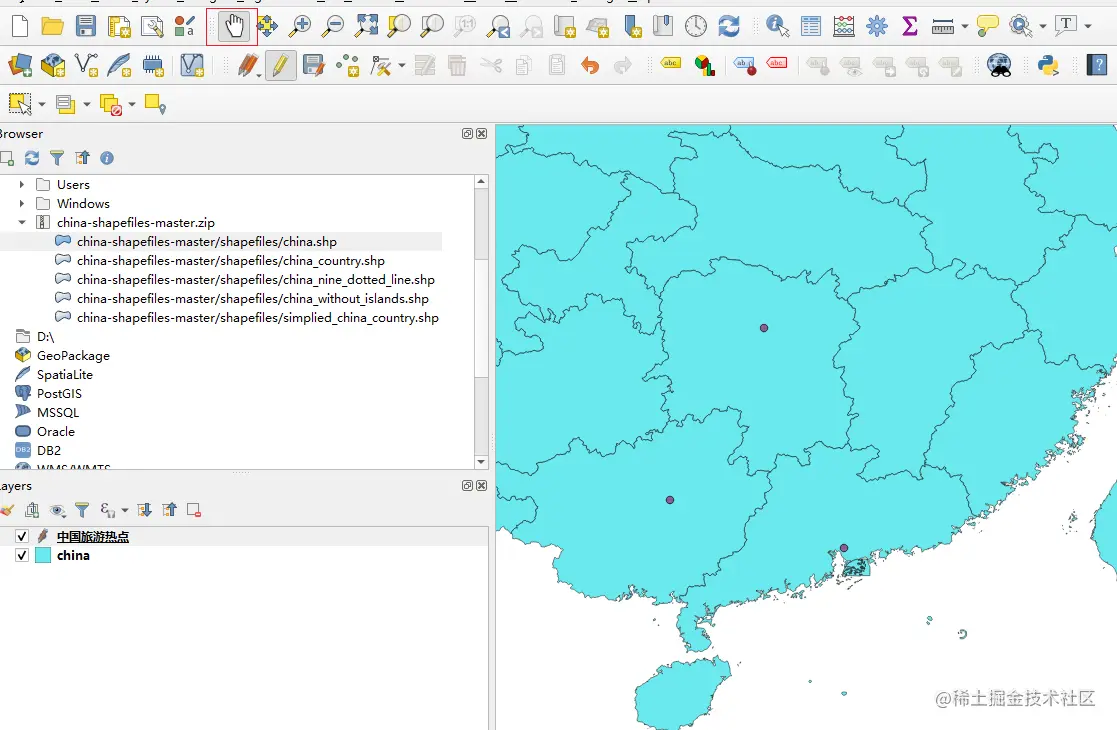Select the Pan Map hand tool
The width and height of the screenshot is (1117, 730).
233,27
